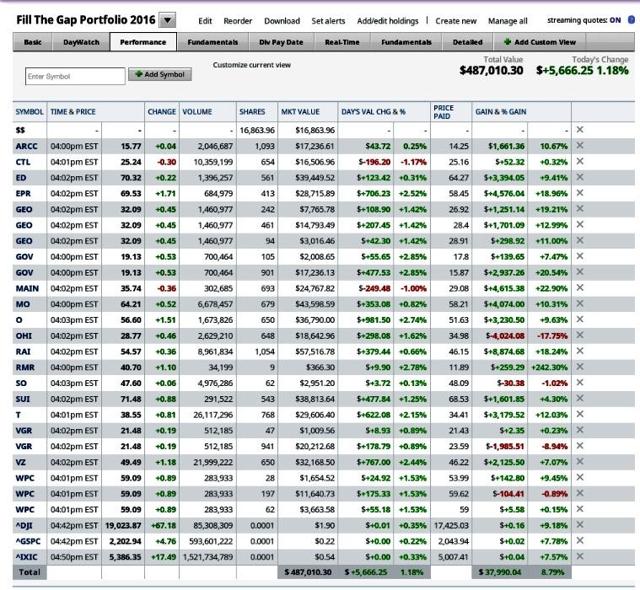Open the RAI symbol link

(23, 352)
